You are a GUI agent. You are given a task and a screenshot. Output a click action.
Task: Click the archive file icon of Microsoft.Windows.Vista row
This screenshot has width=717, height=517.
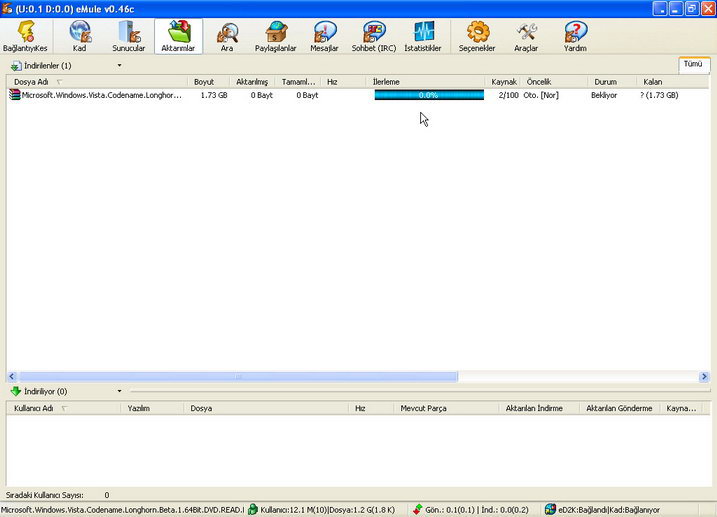click(15, 95)
